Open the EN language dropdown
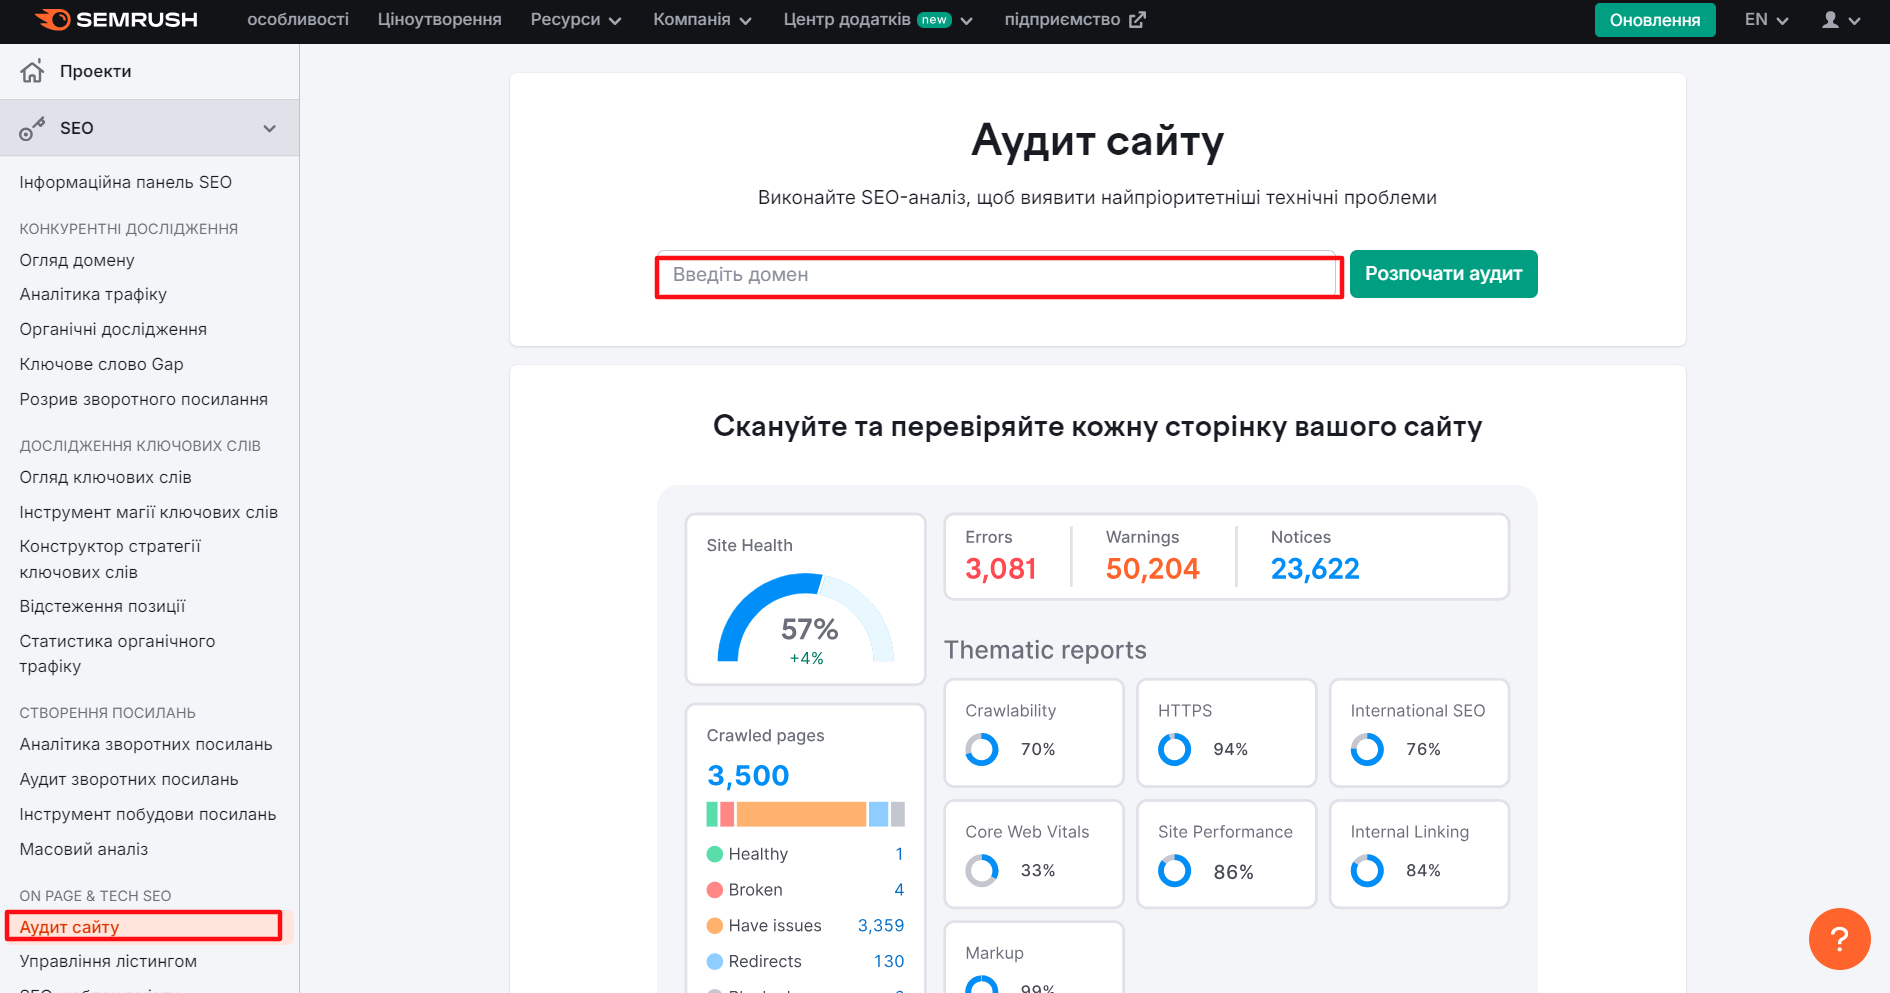1890x993 pixels. [x=1765, y=19]
